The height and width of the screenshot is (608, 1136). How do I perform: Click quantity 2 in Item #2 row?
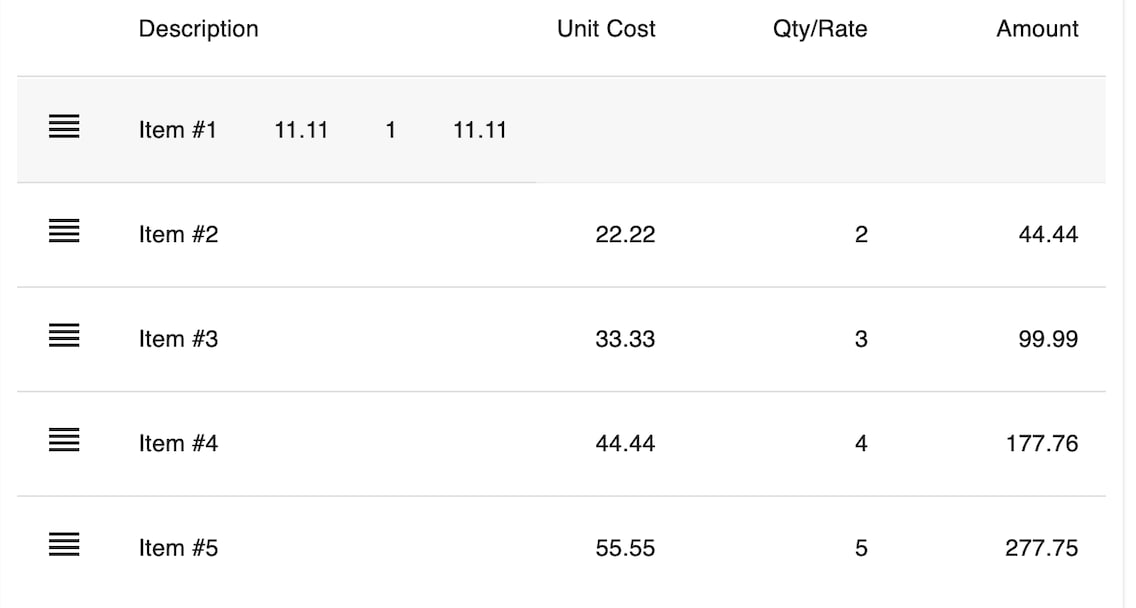(861, 234)
